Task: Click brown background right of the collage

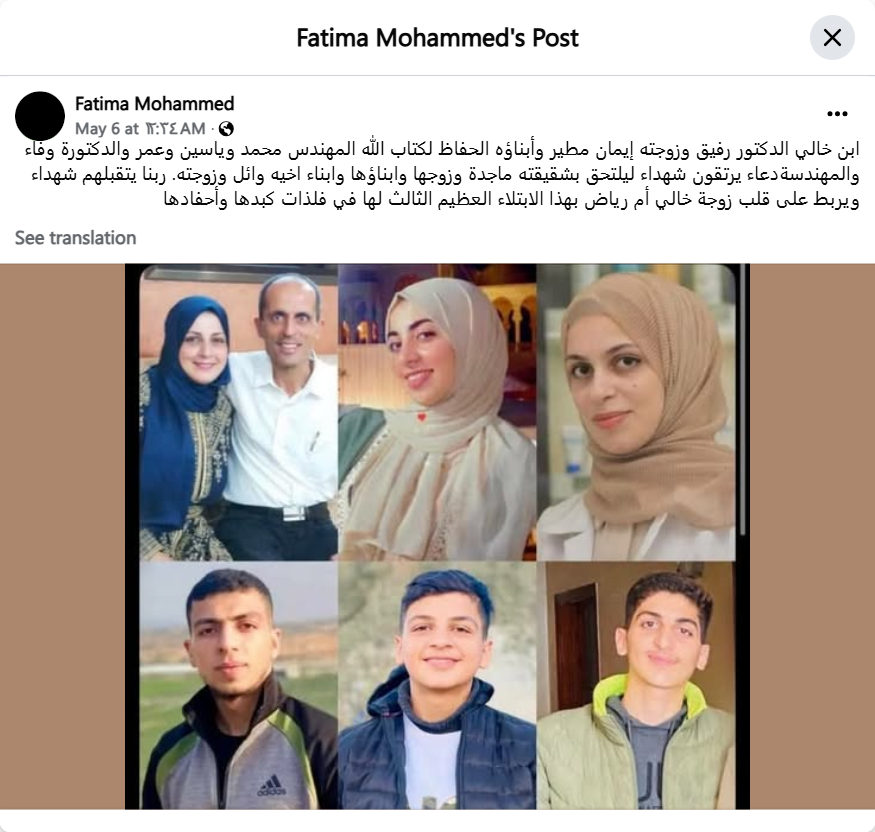Action: click(812, 537)
